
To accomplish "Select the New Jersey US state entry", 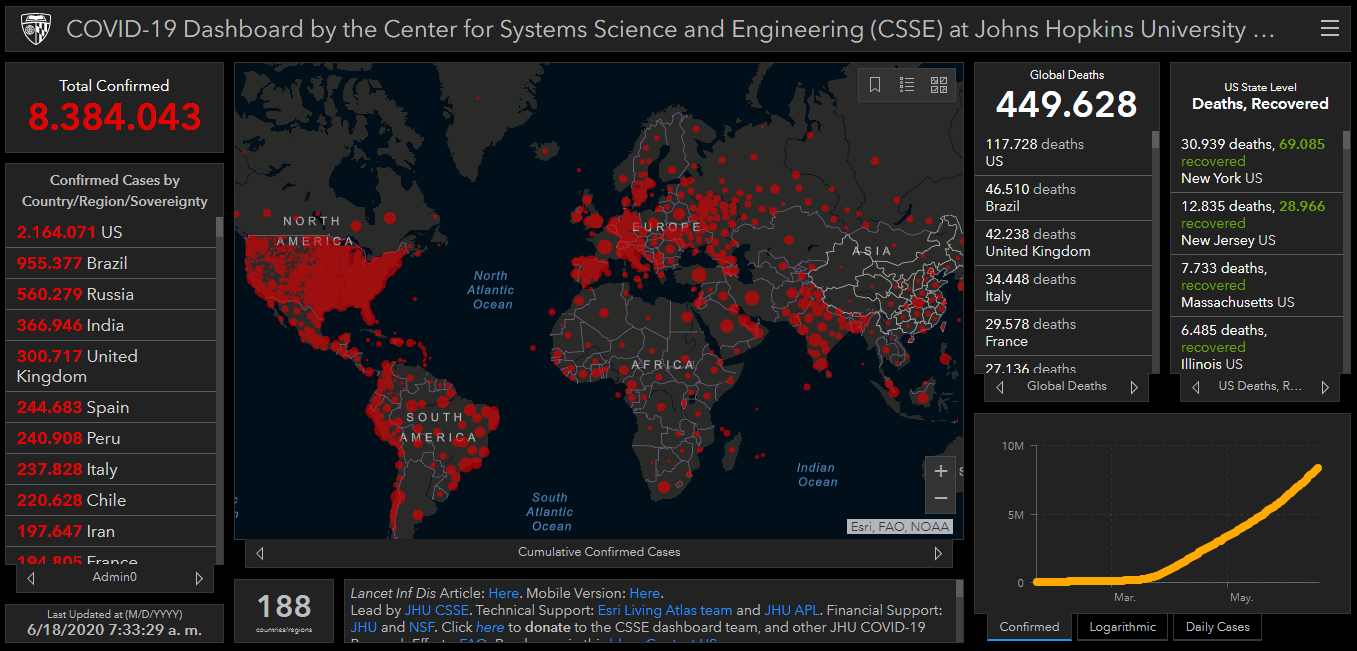I will [1257, 223].
